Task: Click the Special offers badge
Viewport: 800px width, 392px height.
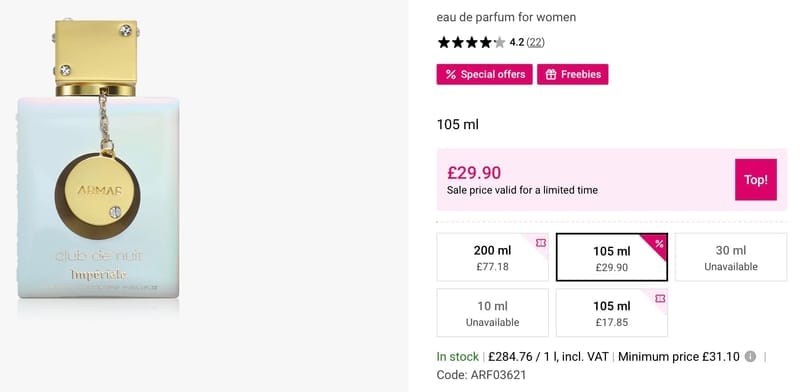Action: pos(484,75)
